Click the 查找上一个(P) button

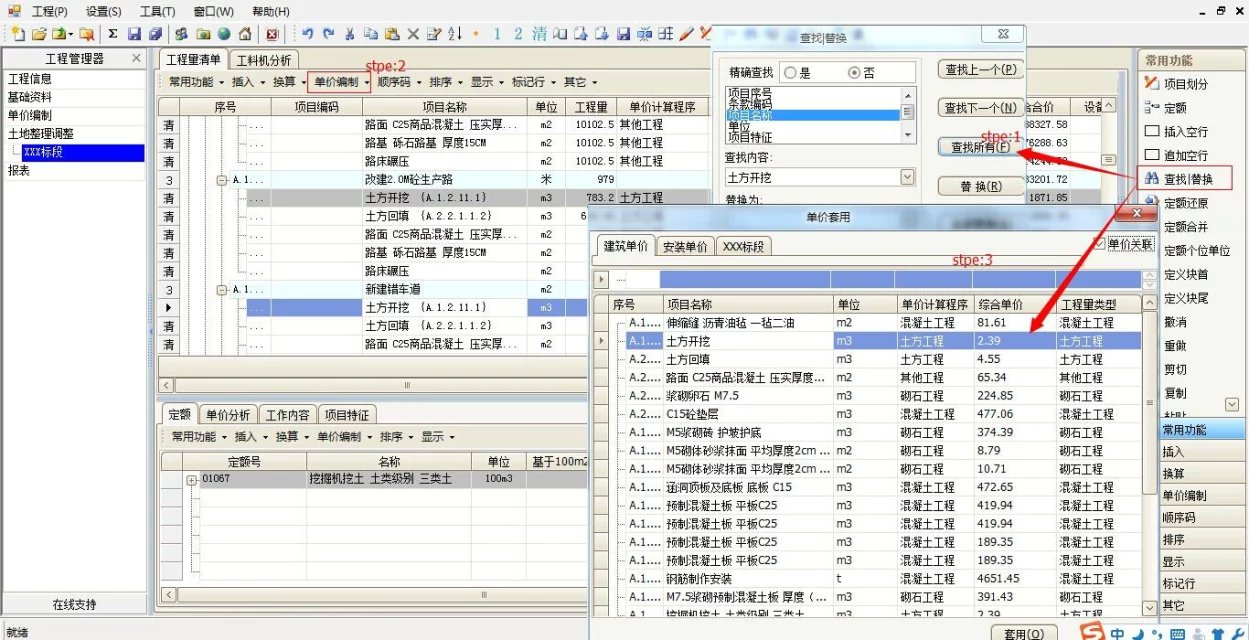[x=981, y=70]
